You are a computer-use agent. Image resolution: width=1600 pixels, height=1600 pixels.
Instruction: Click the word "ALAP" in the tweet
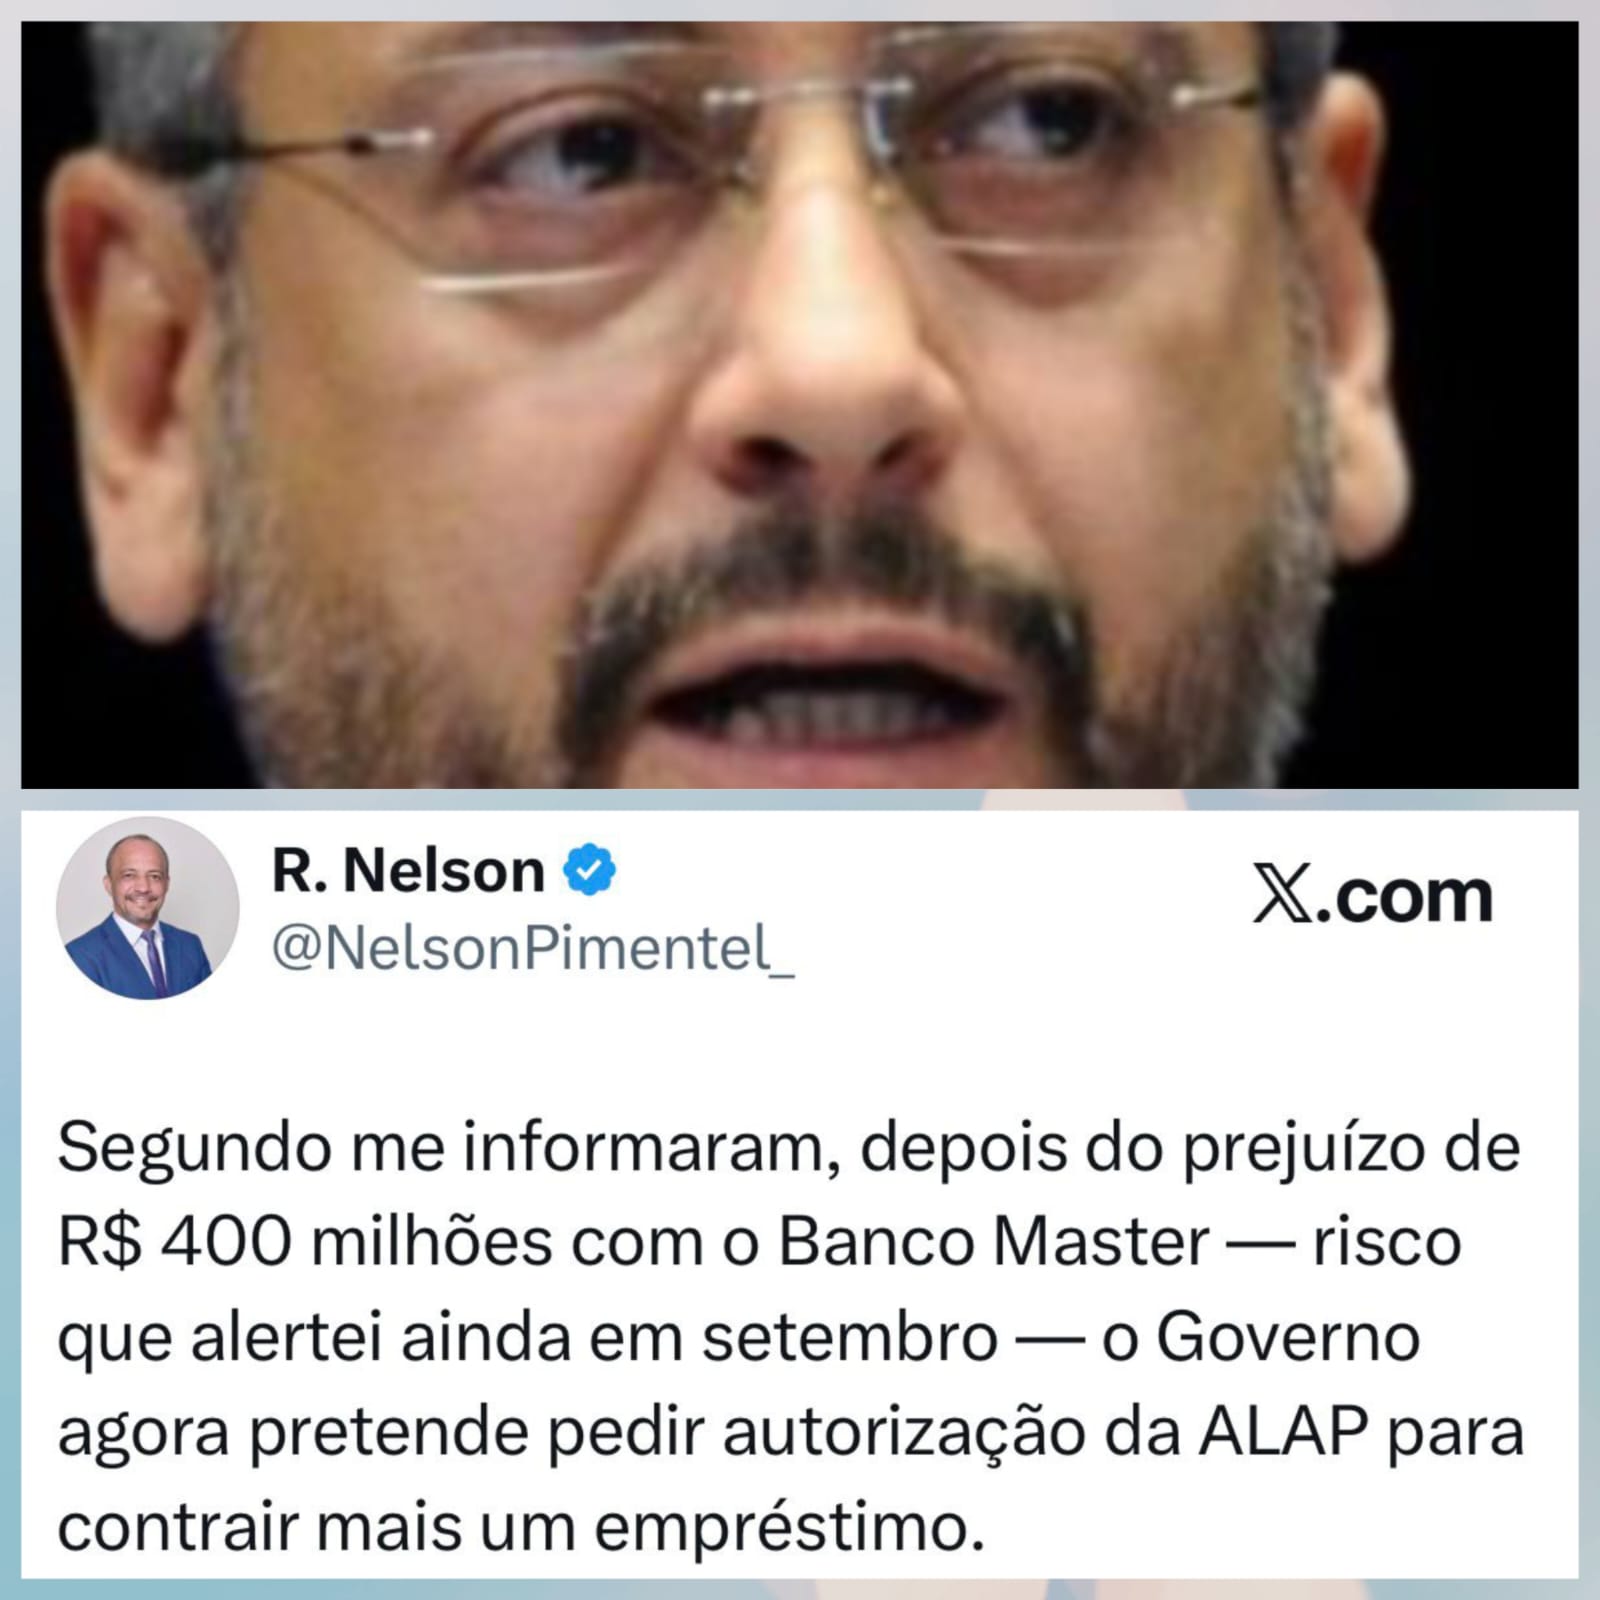[1283, 1433]
